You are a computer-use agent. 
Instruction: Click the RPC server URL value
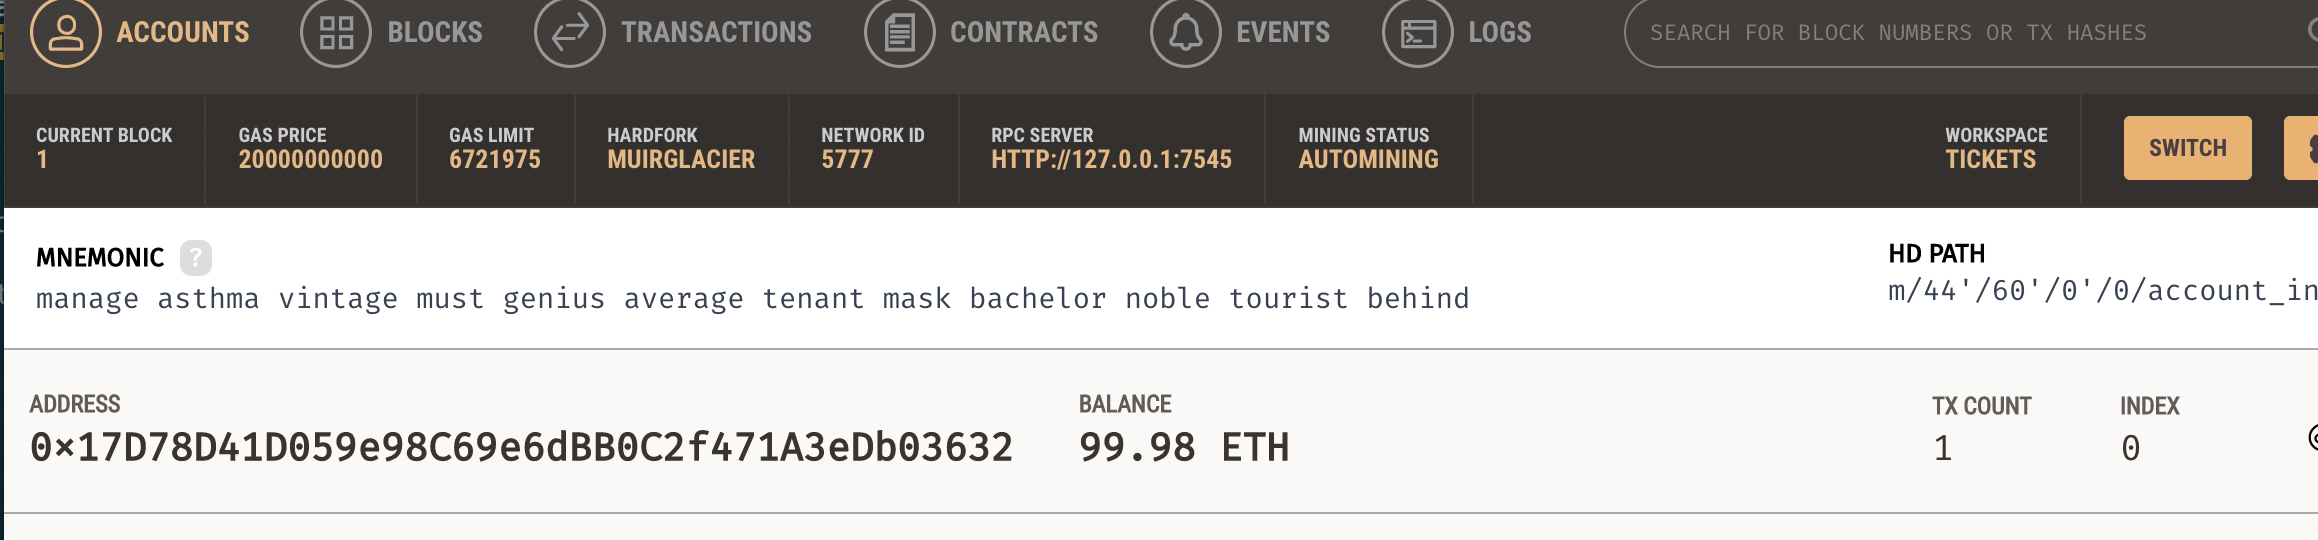pyautogui.click(x=1111, y=159)
